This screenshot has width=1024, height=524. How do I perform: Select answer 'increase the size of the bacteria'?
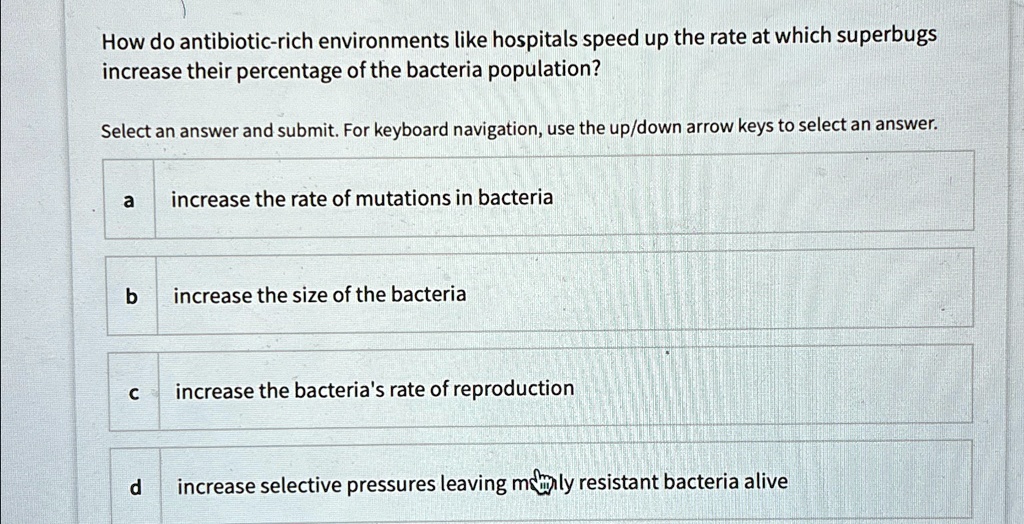[x=540, y=293]
